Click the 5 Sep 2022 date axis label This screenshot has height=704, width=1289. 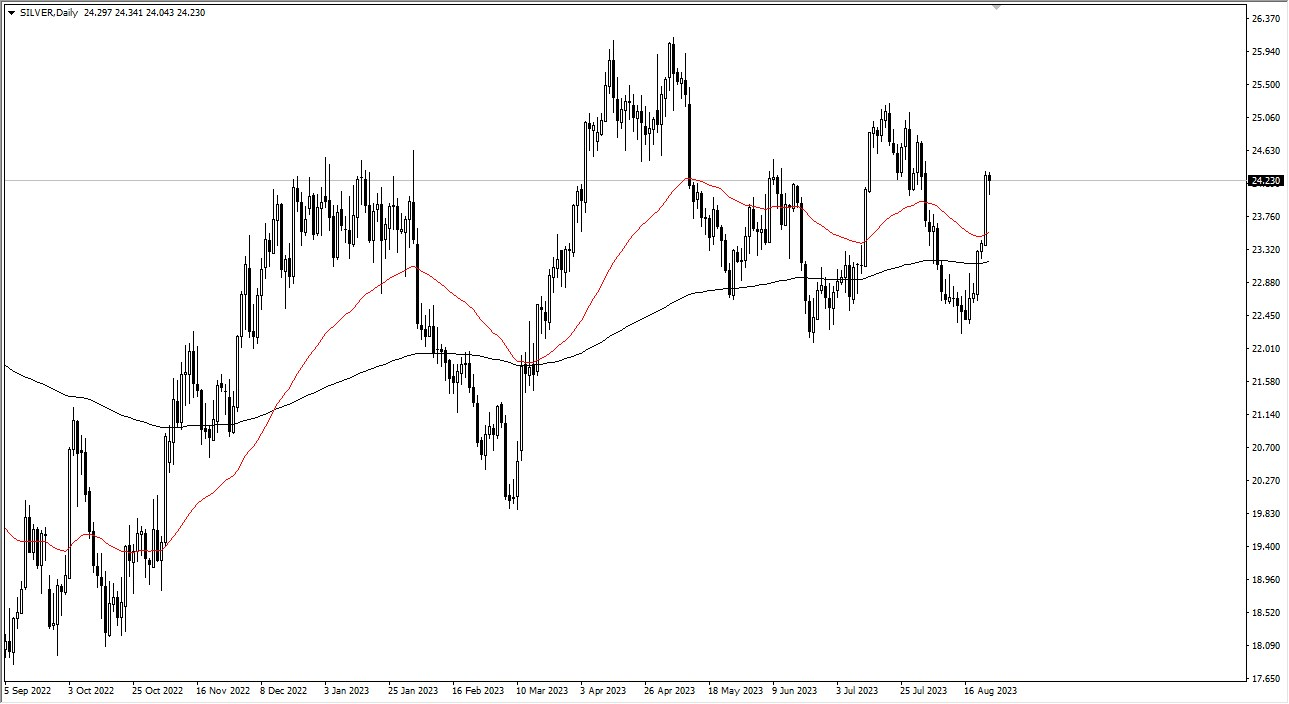[x=28, y=690]
